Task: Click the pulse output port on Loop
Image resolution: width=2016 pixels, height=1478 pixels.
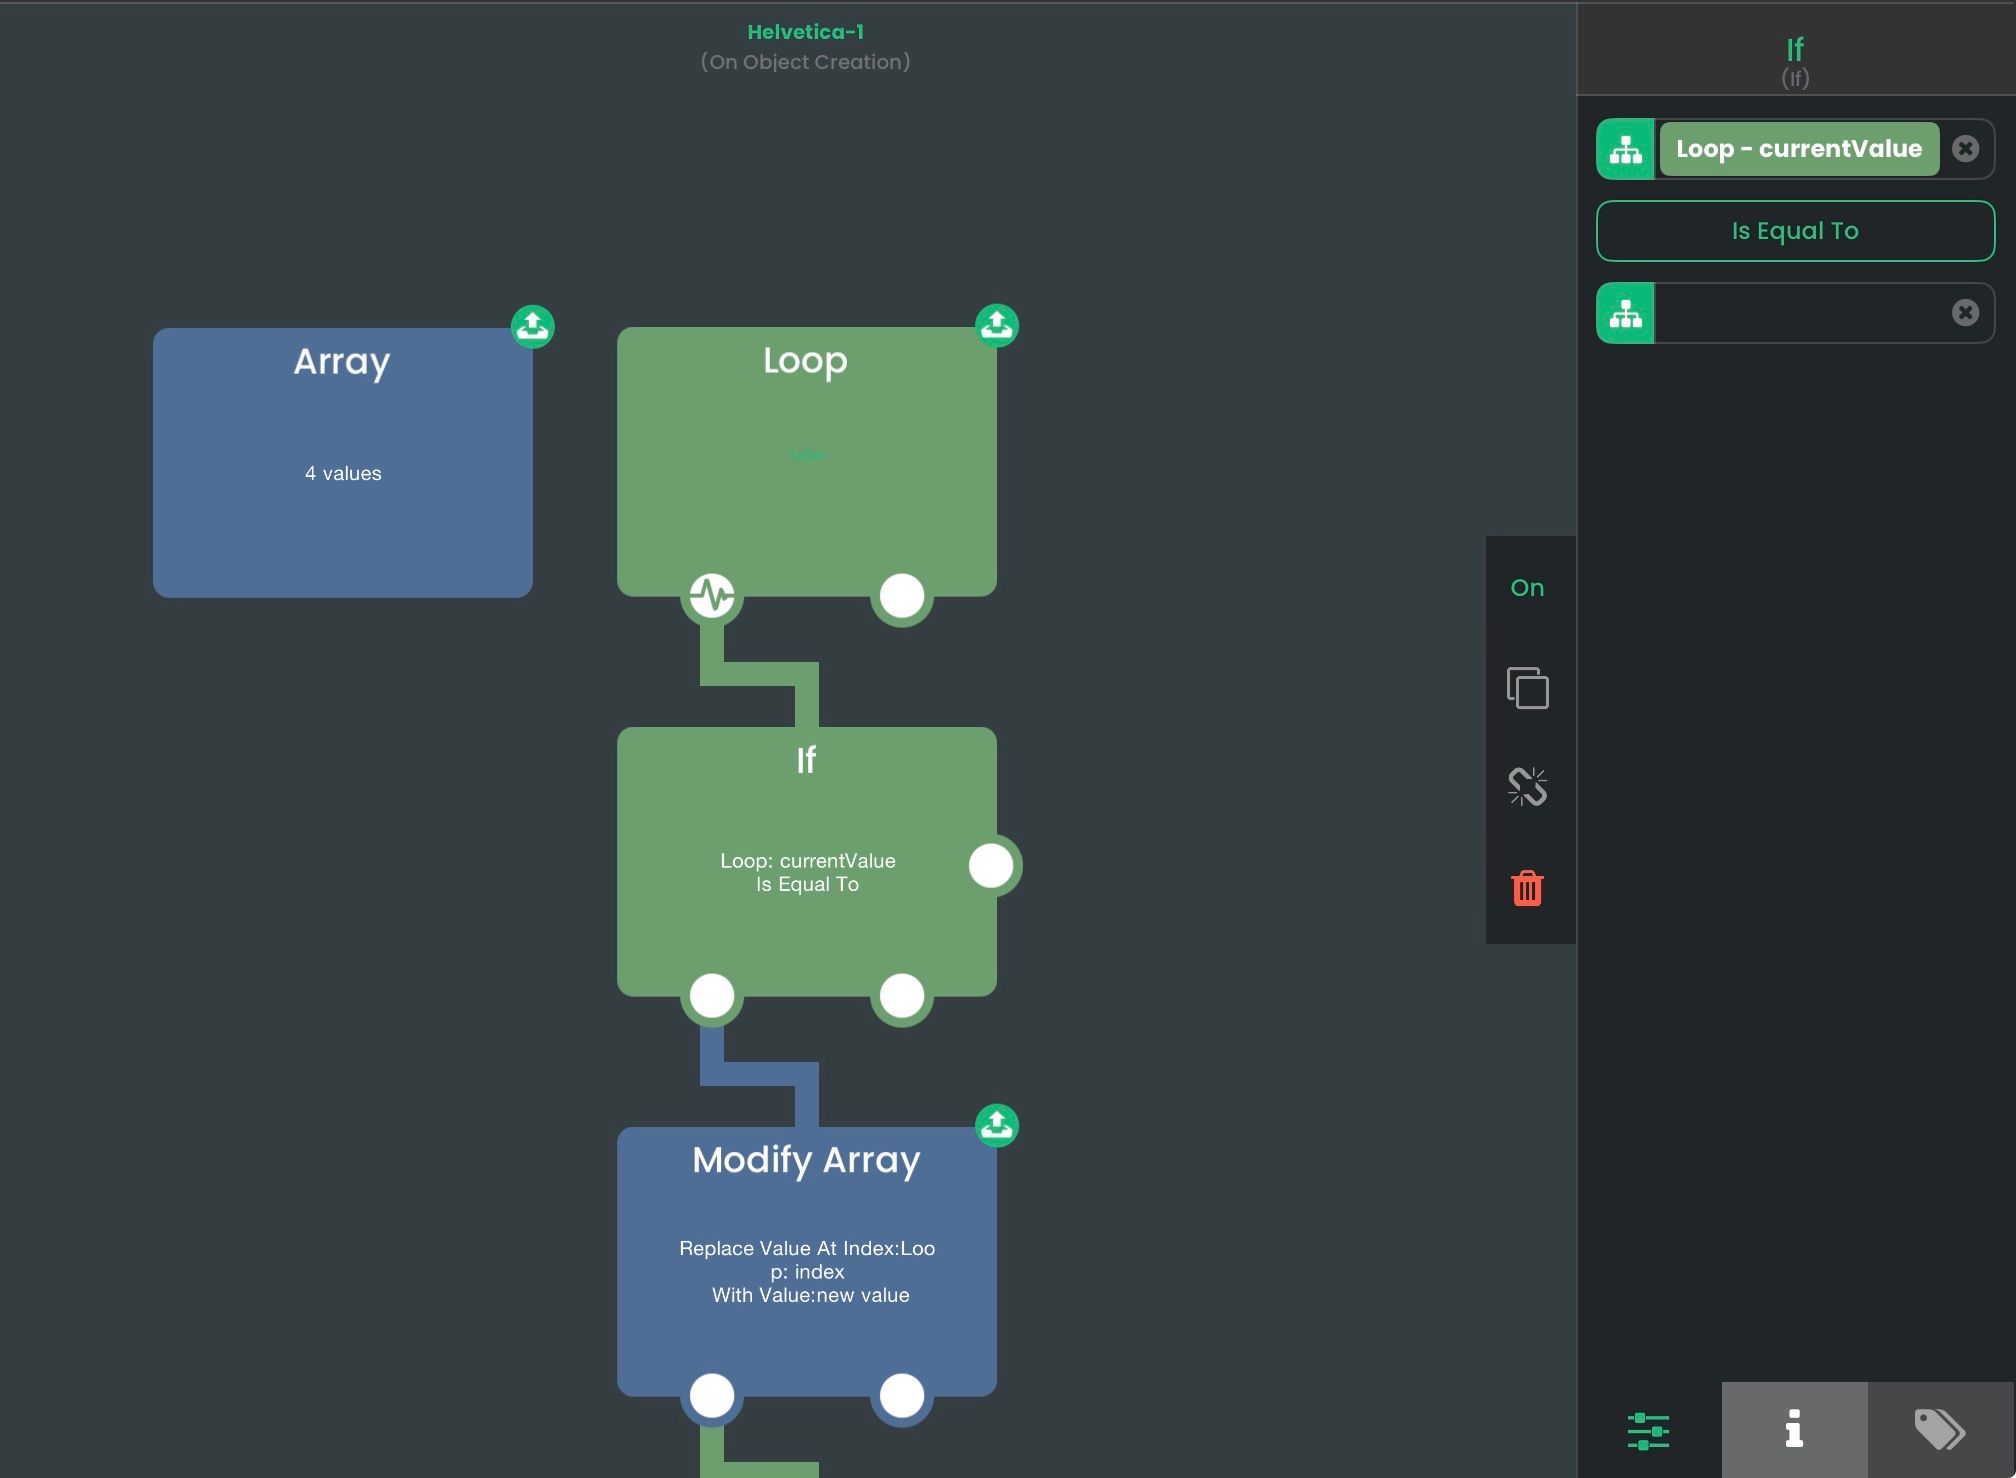Action: [712, 596]
